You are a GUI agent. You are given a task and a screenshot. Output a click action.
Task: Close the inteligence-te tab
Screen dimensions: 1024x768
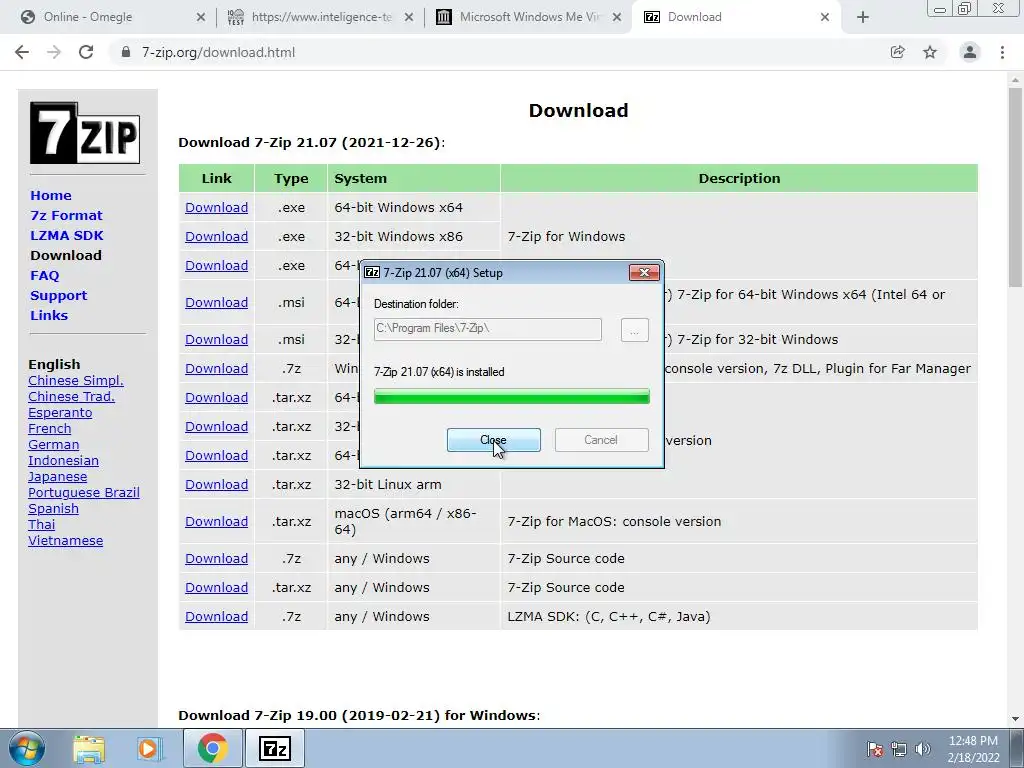[409, 17]
